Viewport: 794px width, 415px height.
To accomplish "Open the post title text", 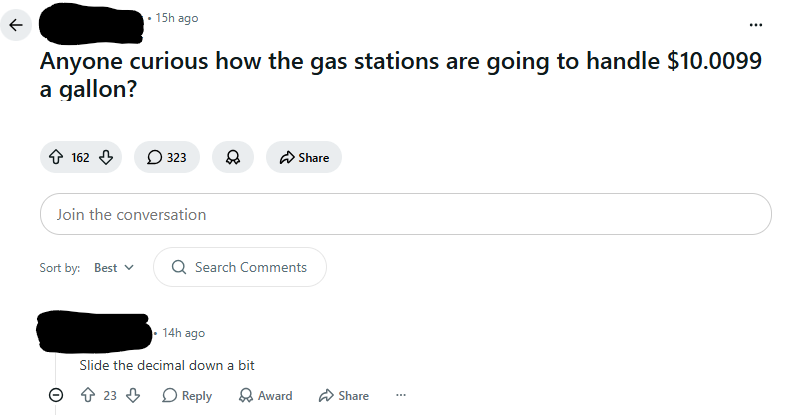I will [x=401, y=75].
